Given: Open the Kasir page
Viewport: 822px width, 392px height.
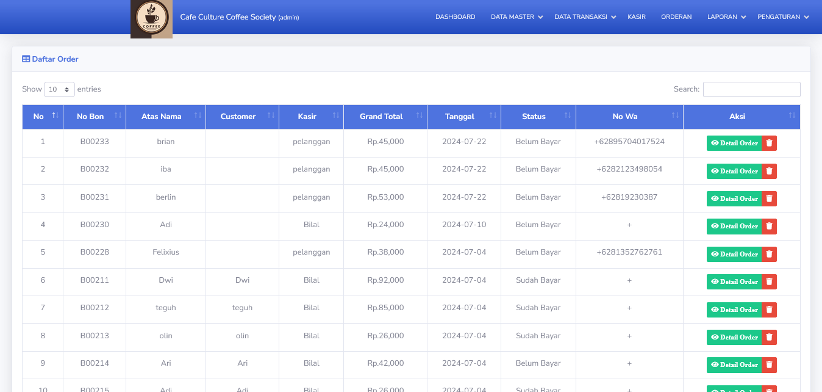Looking at the screenshot, I should [x=636, y=17].
